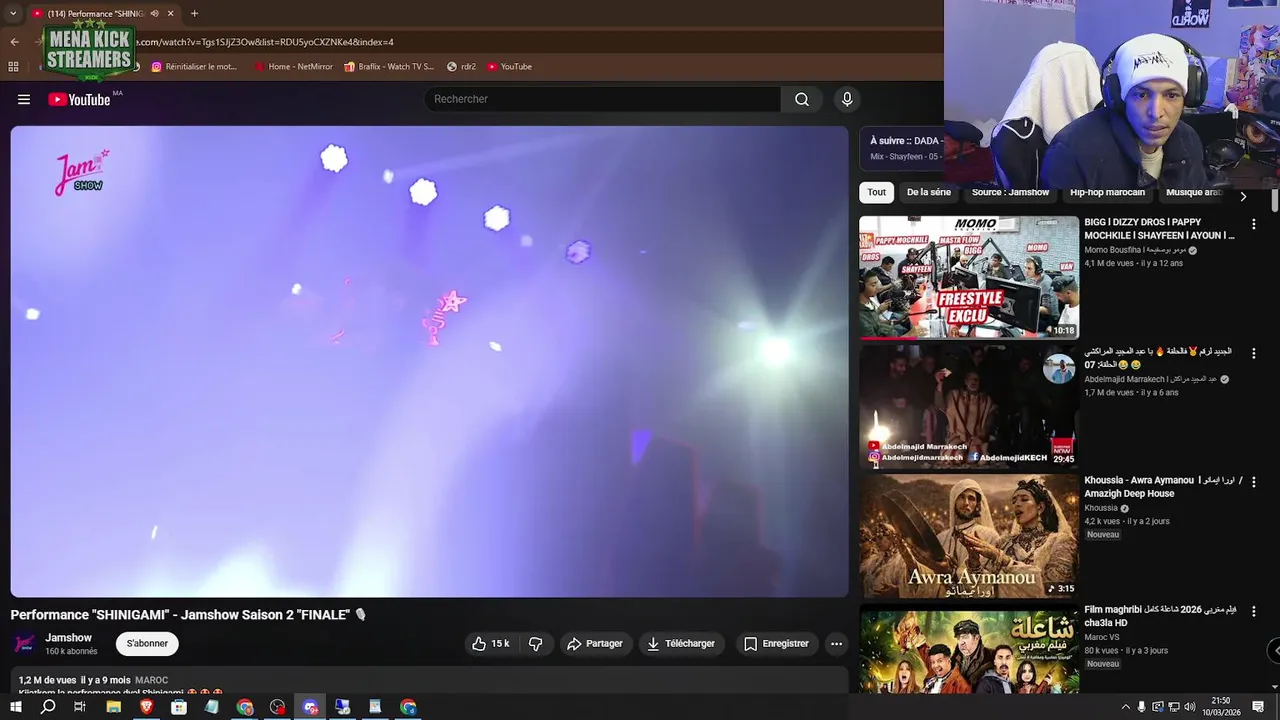
Task: Open the Awra Aymanou video thumbnail
Action: [969, 535]
